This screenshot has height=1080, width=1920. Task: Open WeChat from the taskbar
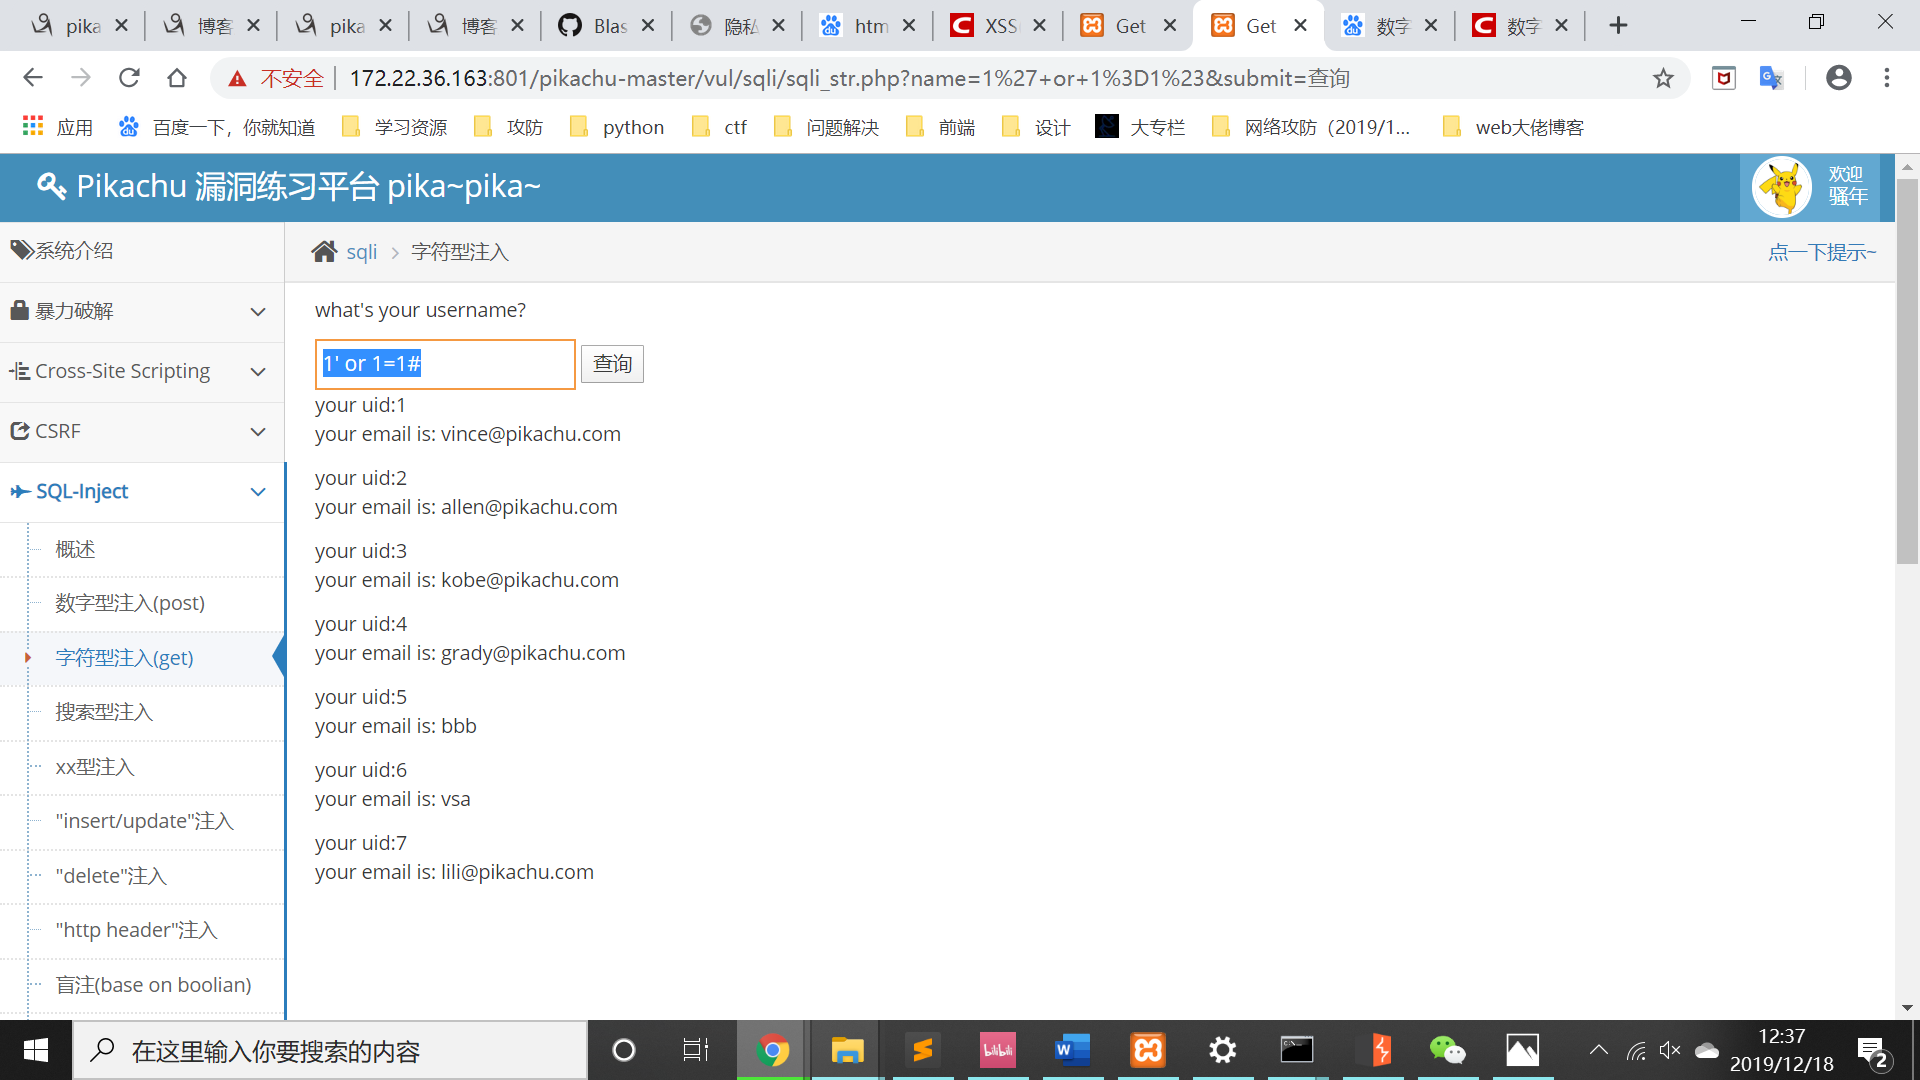[1447, 1050]
